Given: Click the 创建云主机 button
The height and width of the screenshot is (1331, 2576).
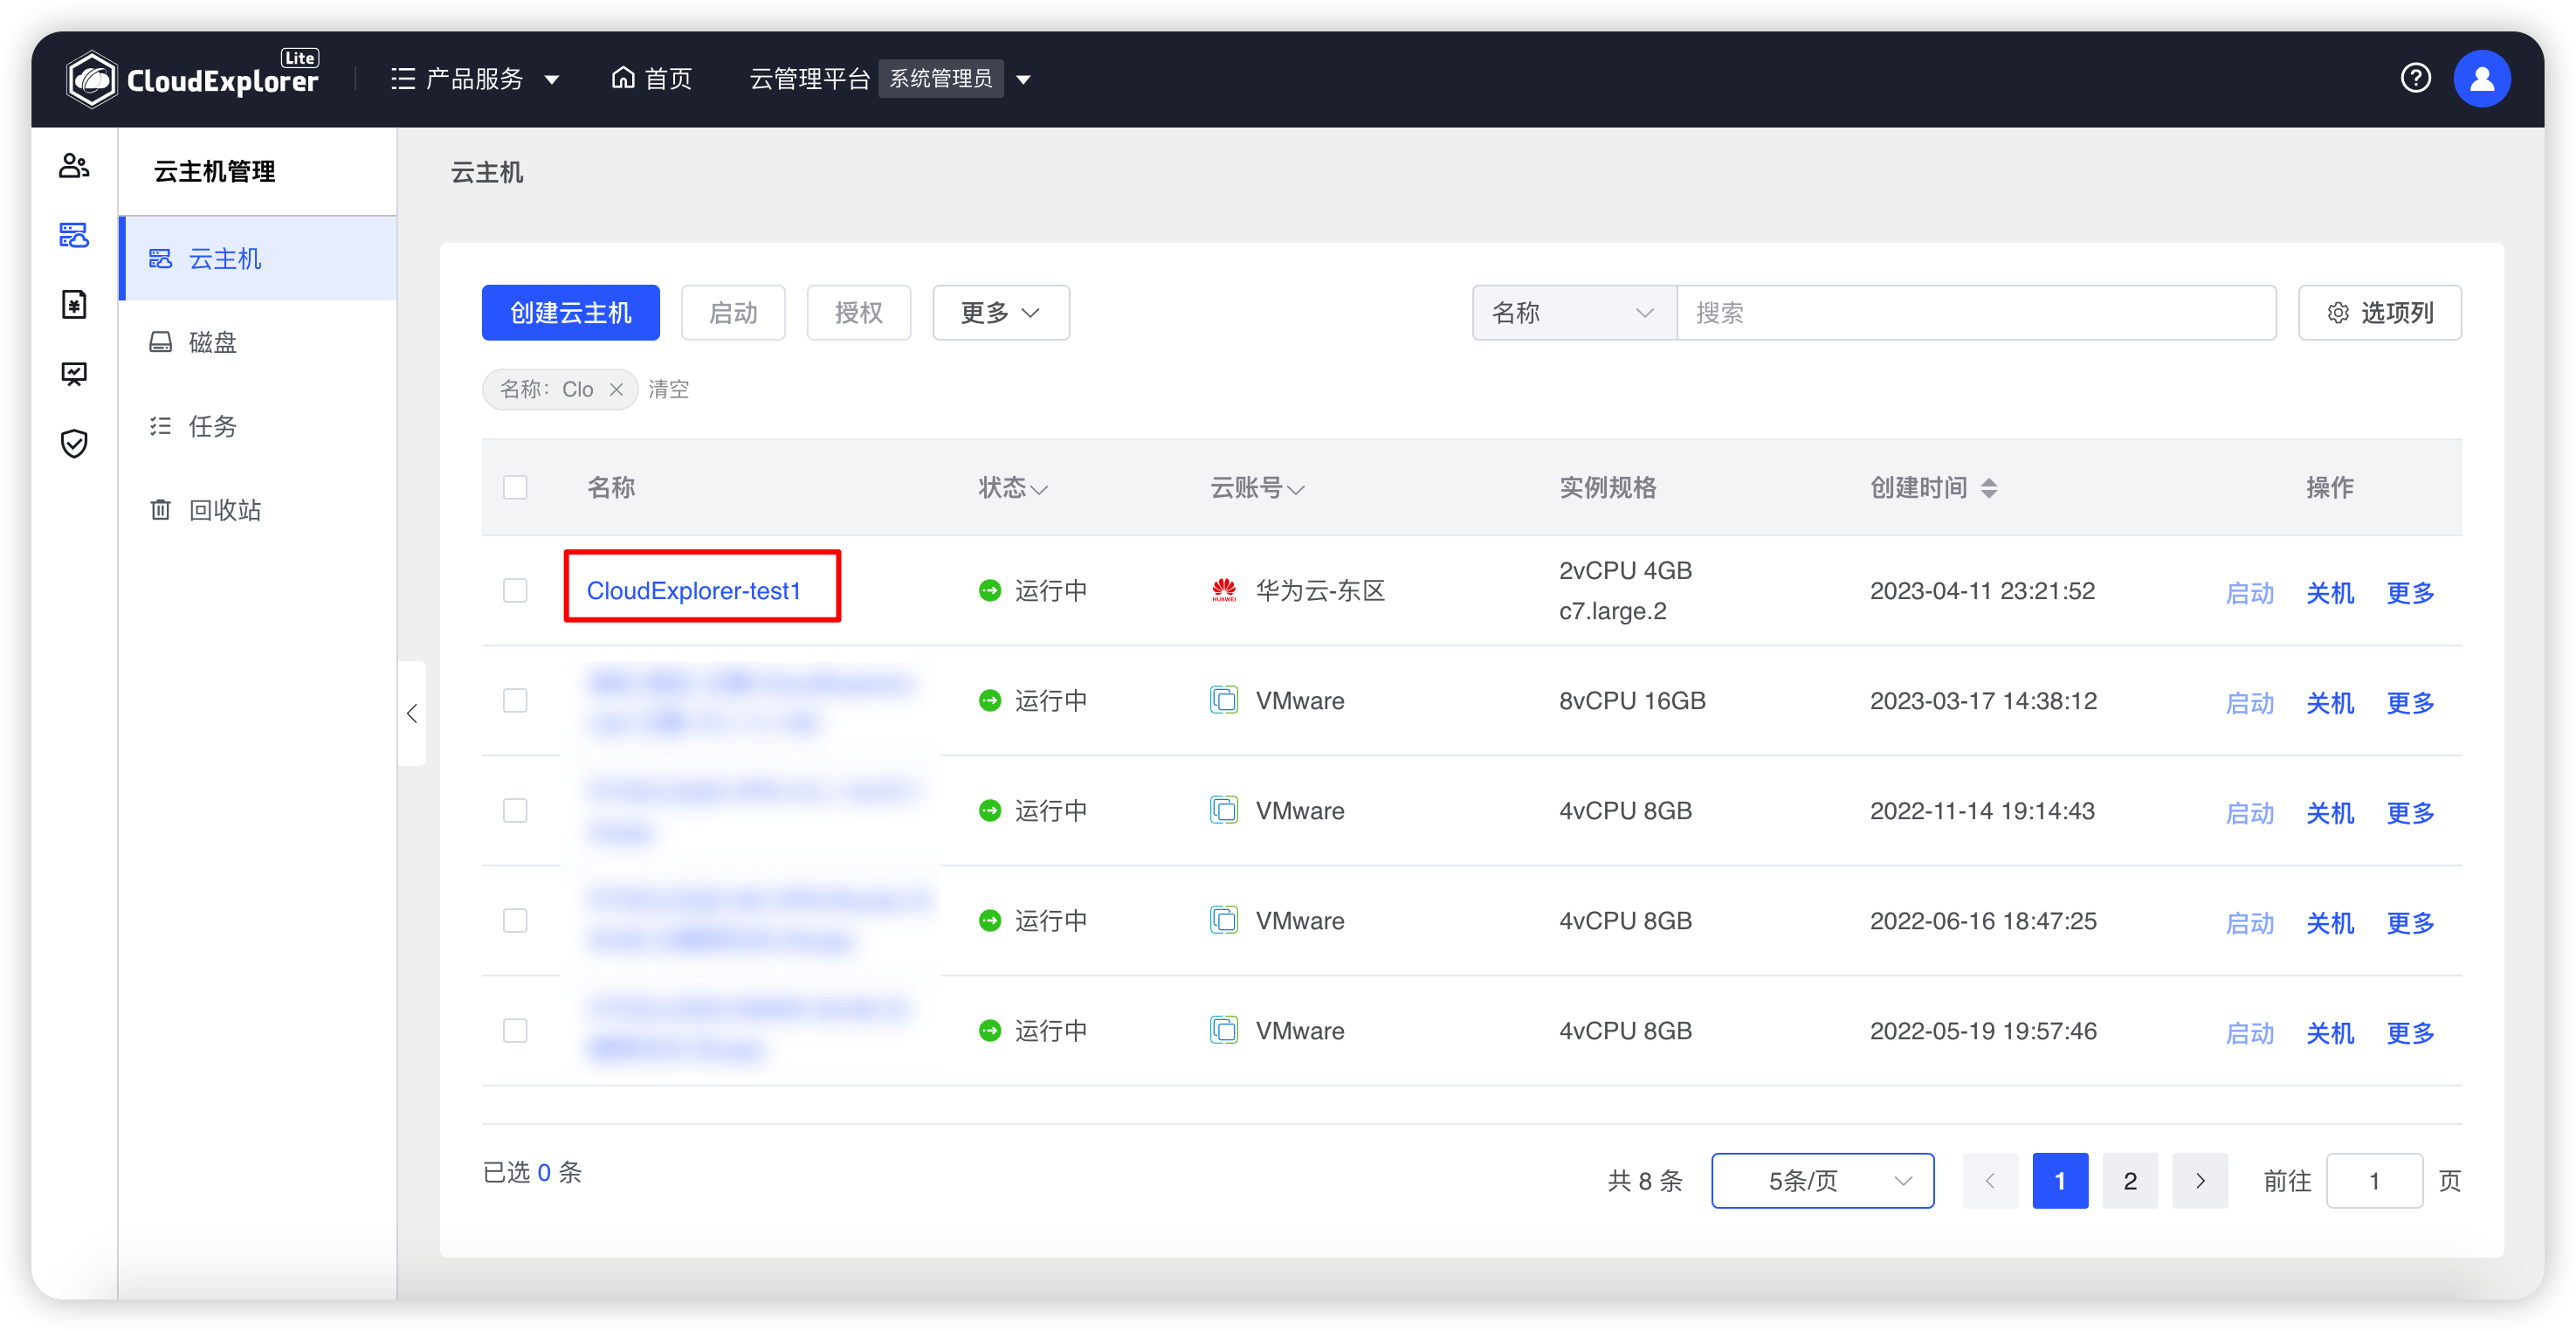Looking at the screenshot, I should [570, 313].
